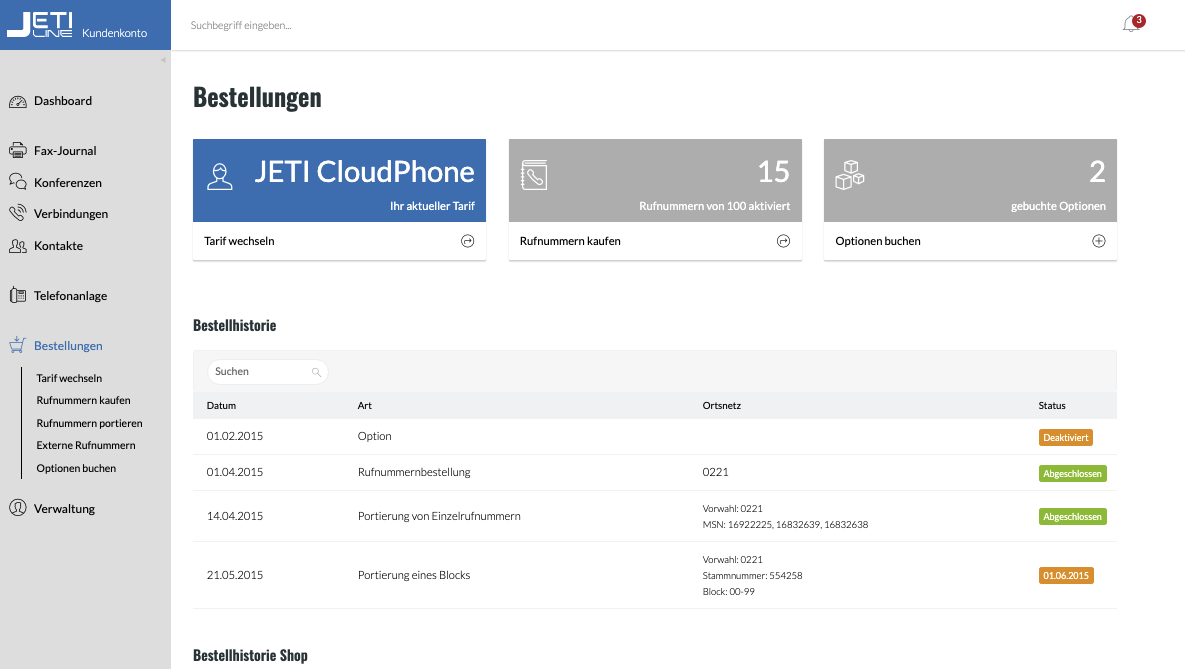The height and width of the screenshot is (669, 1185).
Task: Sort table by Datum column header
Action: pyautogui.click(x=221, y=406)
